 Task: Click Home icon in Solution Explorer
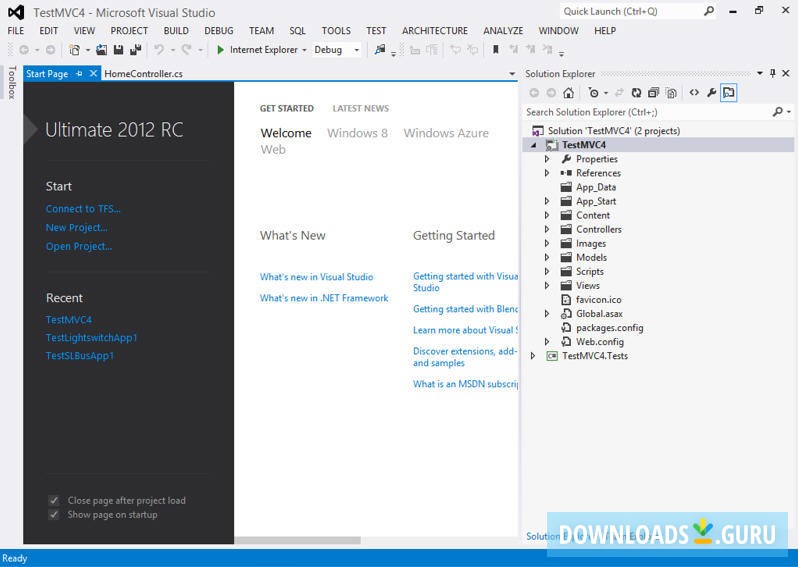[568, 93]
